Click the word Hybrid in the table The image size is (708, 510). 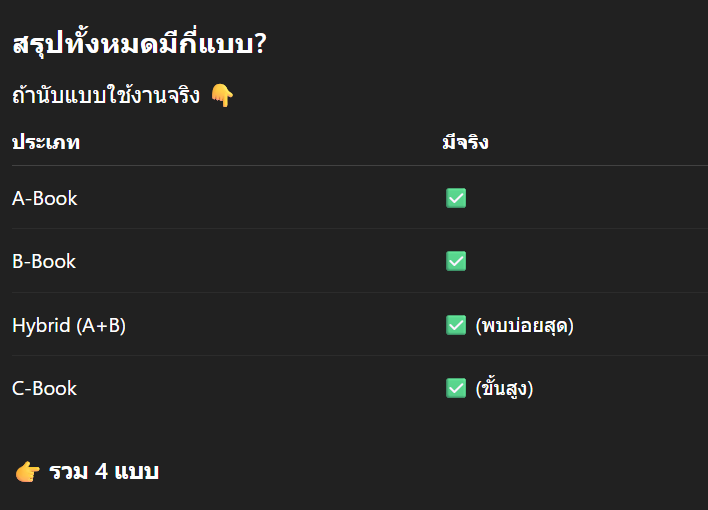pos(41,325)
